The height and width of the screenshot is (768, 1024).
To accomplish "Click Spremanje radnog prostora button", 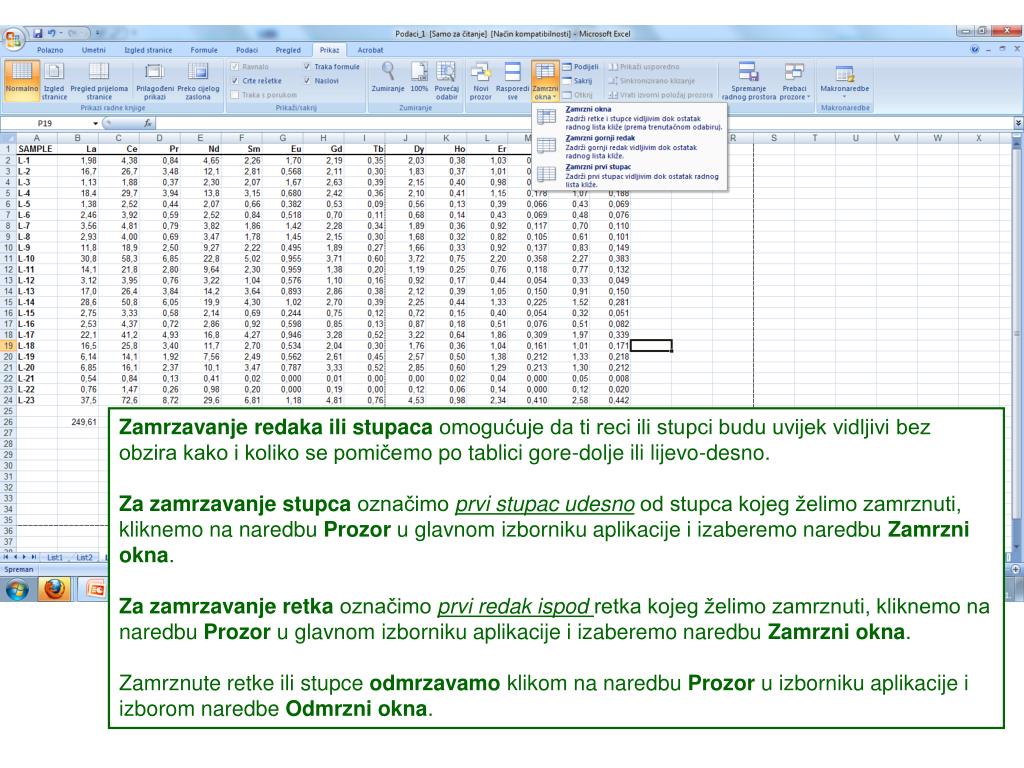I will [748, 80].
